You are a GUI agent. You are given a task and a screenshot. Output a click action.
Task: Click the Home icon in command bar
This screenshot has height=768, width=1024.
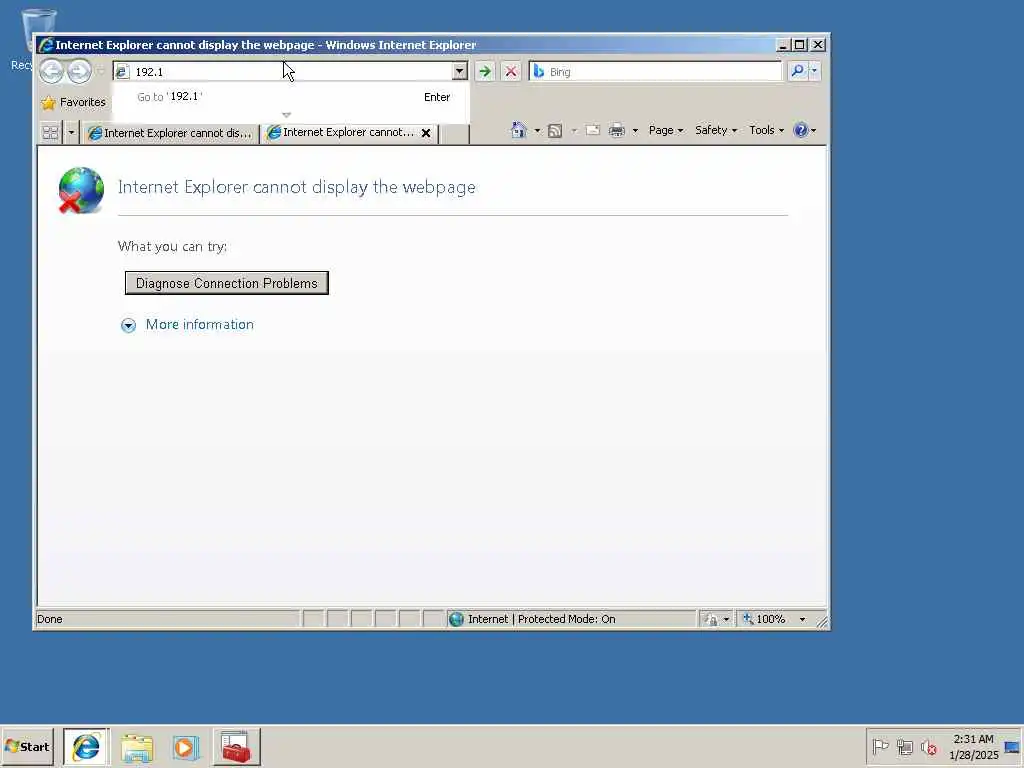[519, 130]
